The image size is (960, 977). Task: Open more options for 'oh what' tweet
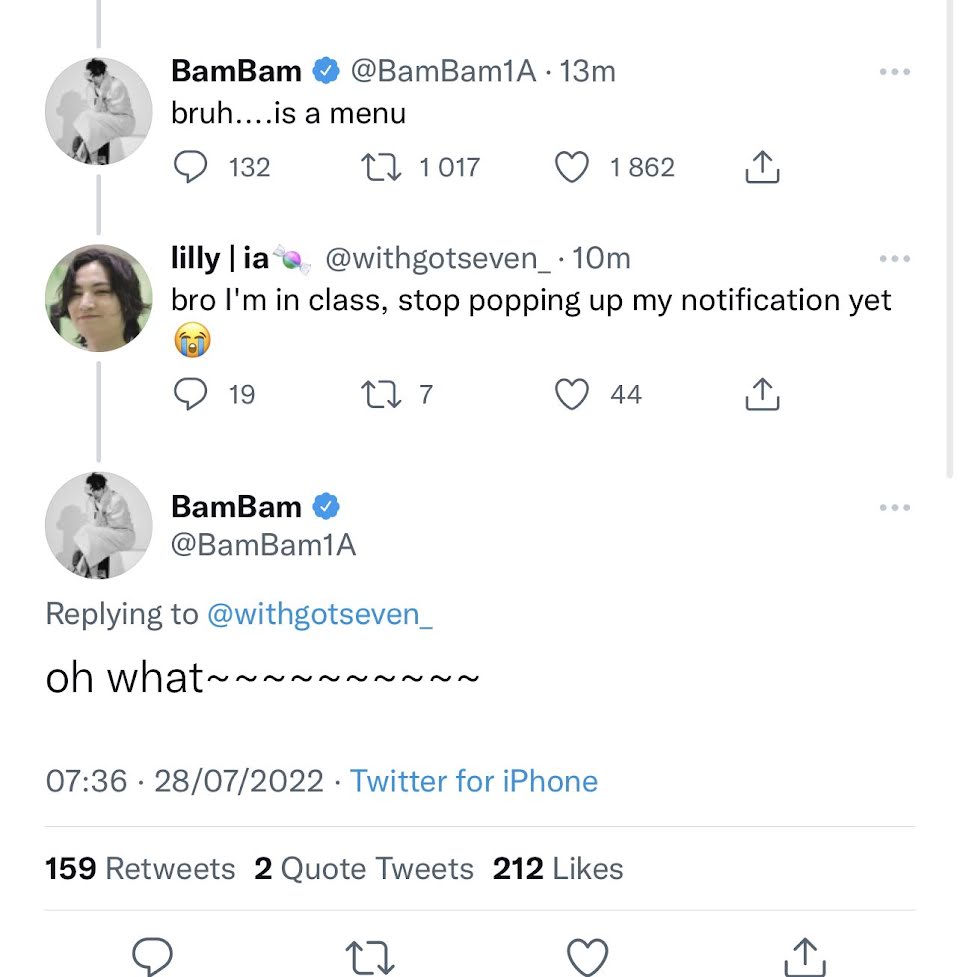coord(895,507)
